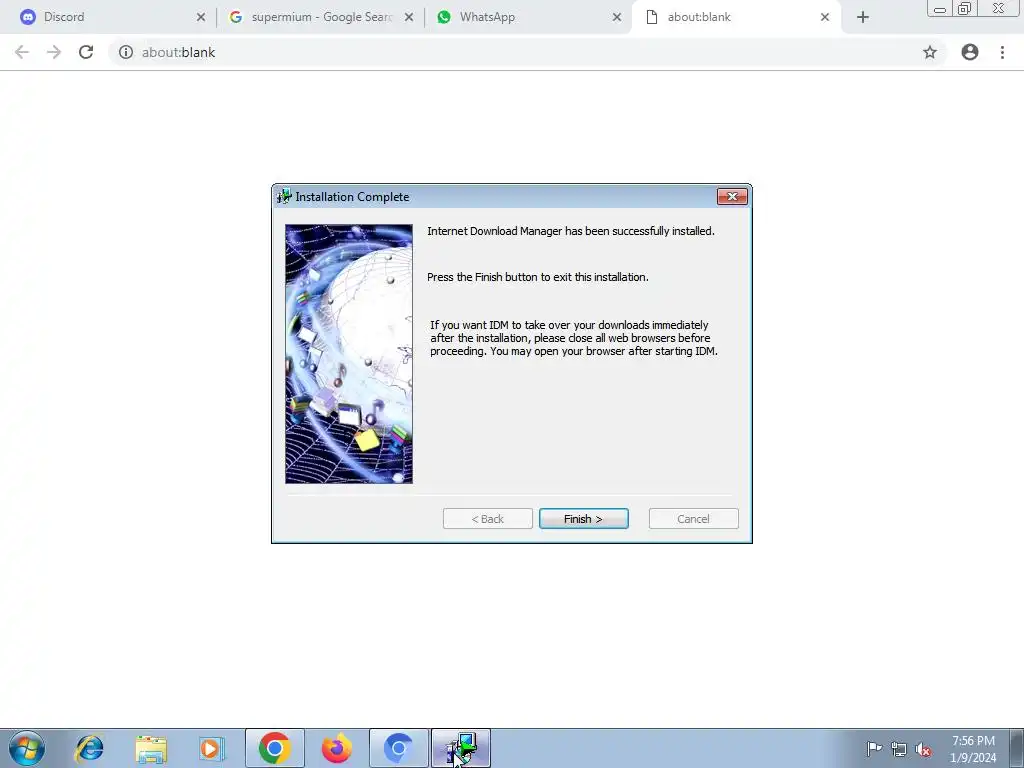The height and width of the screenshot is (768, 1024).
Task: Click the Finish button in installer
Action: pyautogui.click(x=583, y=519)
